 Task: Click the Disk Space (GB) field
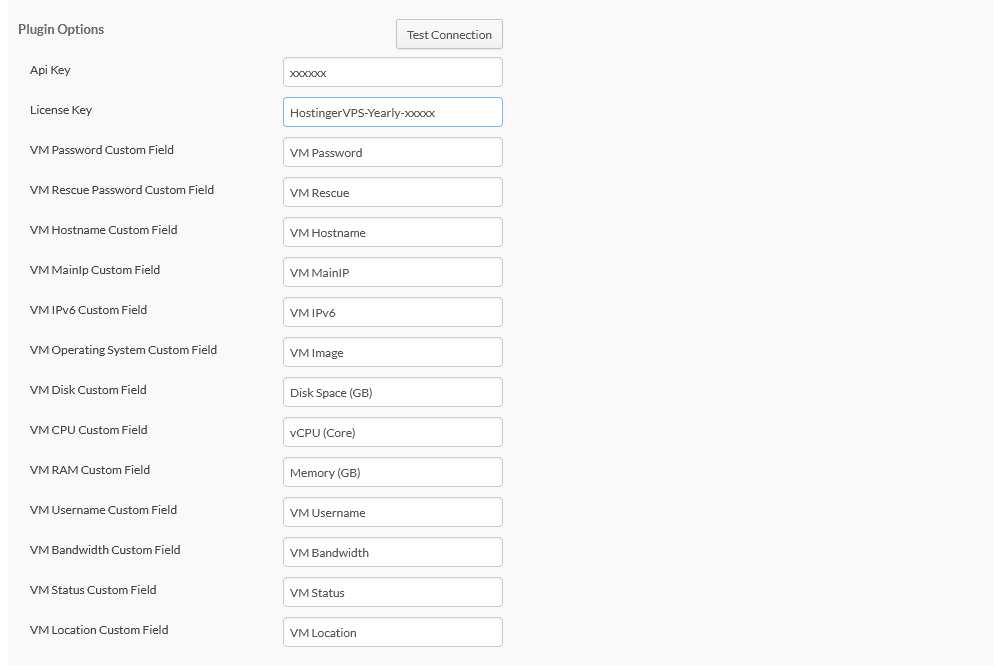pos(392,391)
